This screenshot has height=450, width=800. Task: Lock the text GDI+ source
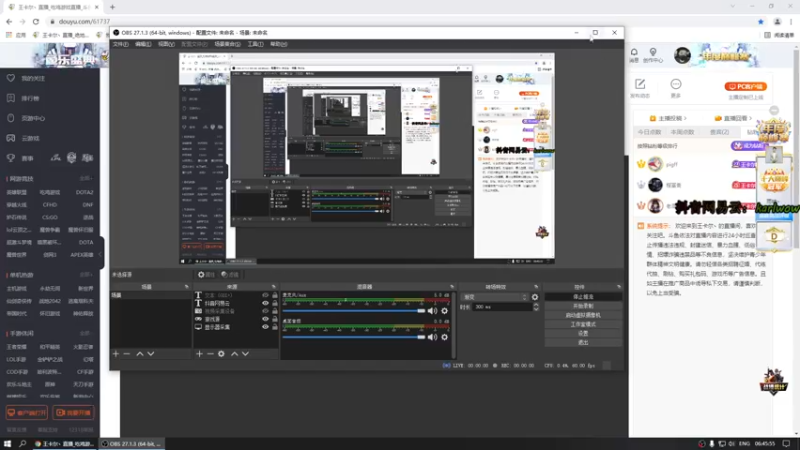[x=274, y=295]
